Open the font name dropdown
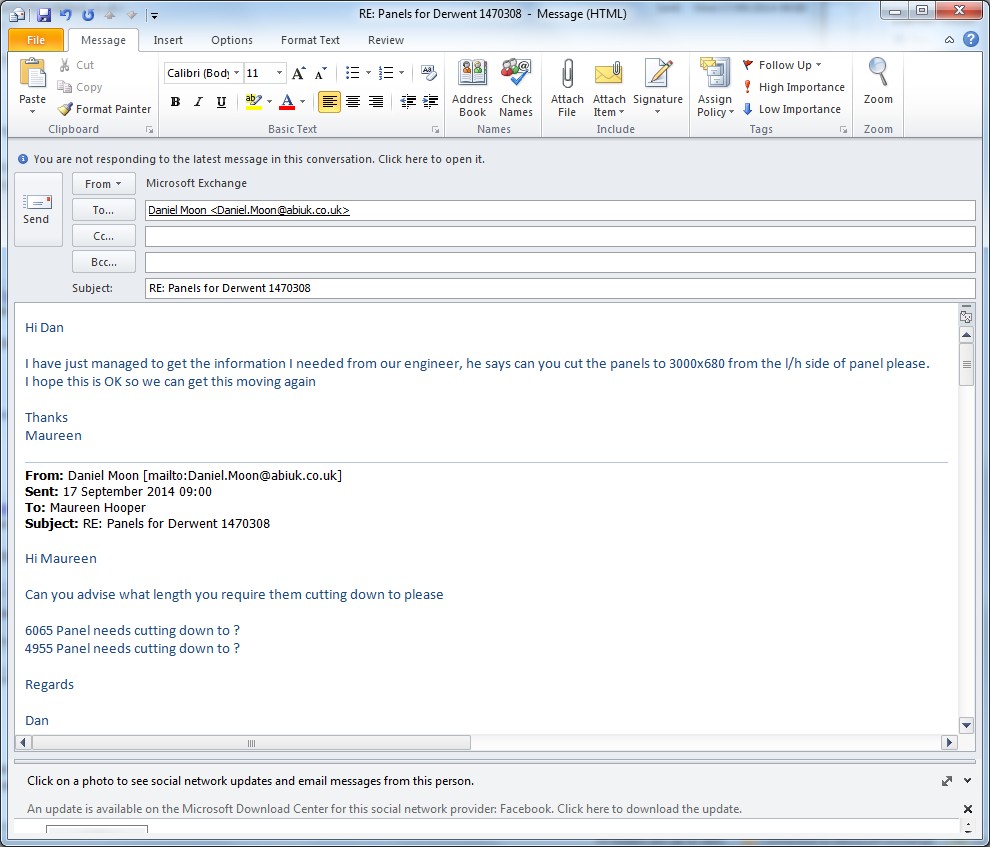Viewport: 990px width, 847px height. click(x=237, y=73)
